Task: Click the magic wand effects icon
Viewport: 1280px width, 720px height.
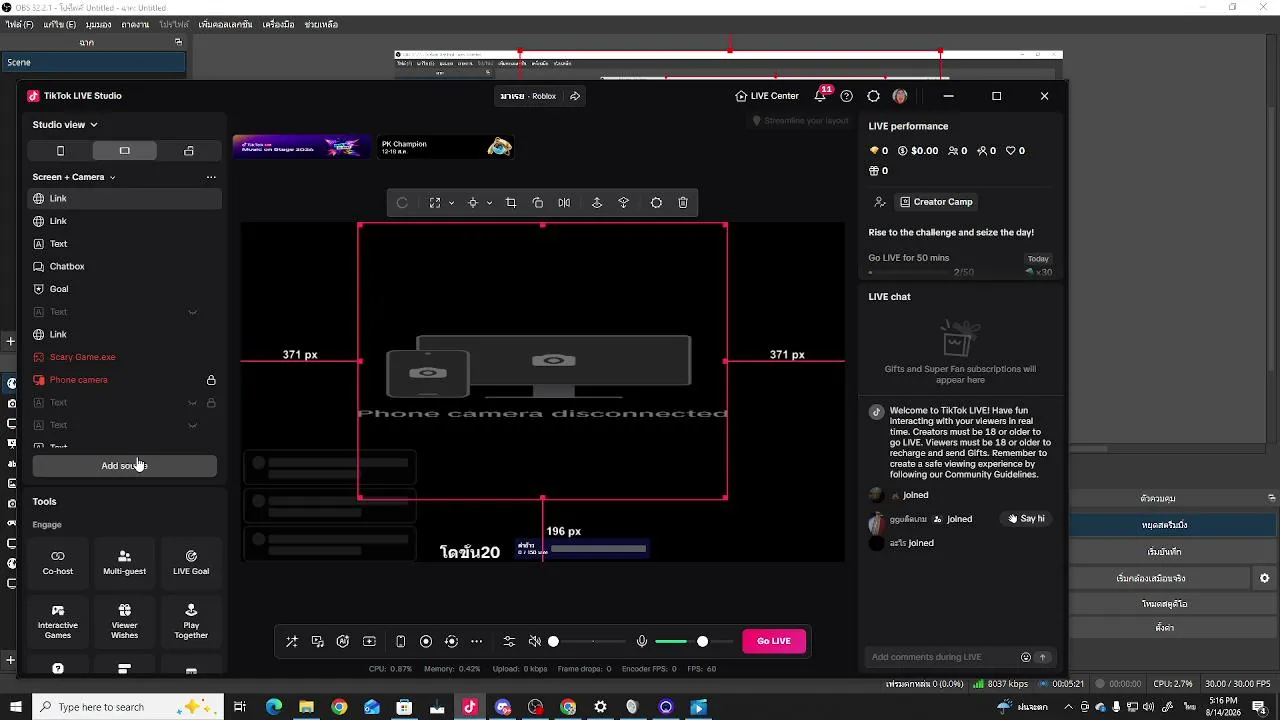Action: coord(292,641)
